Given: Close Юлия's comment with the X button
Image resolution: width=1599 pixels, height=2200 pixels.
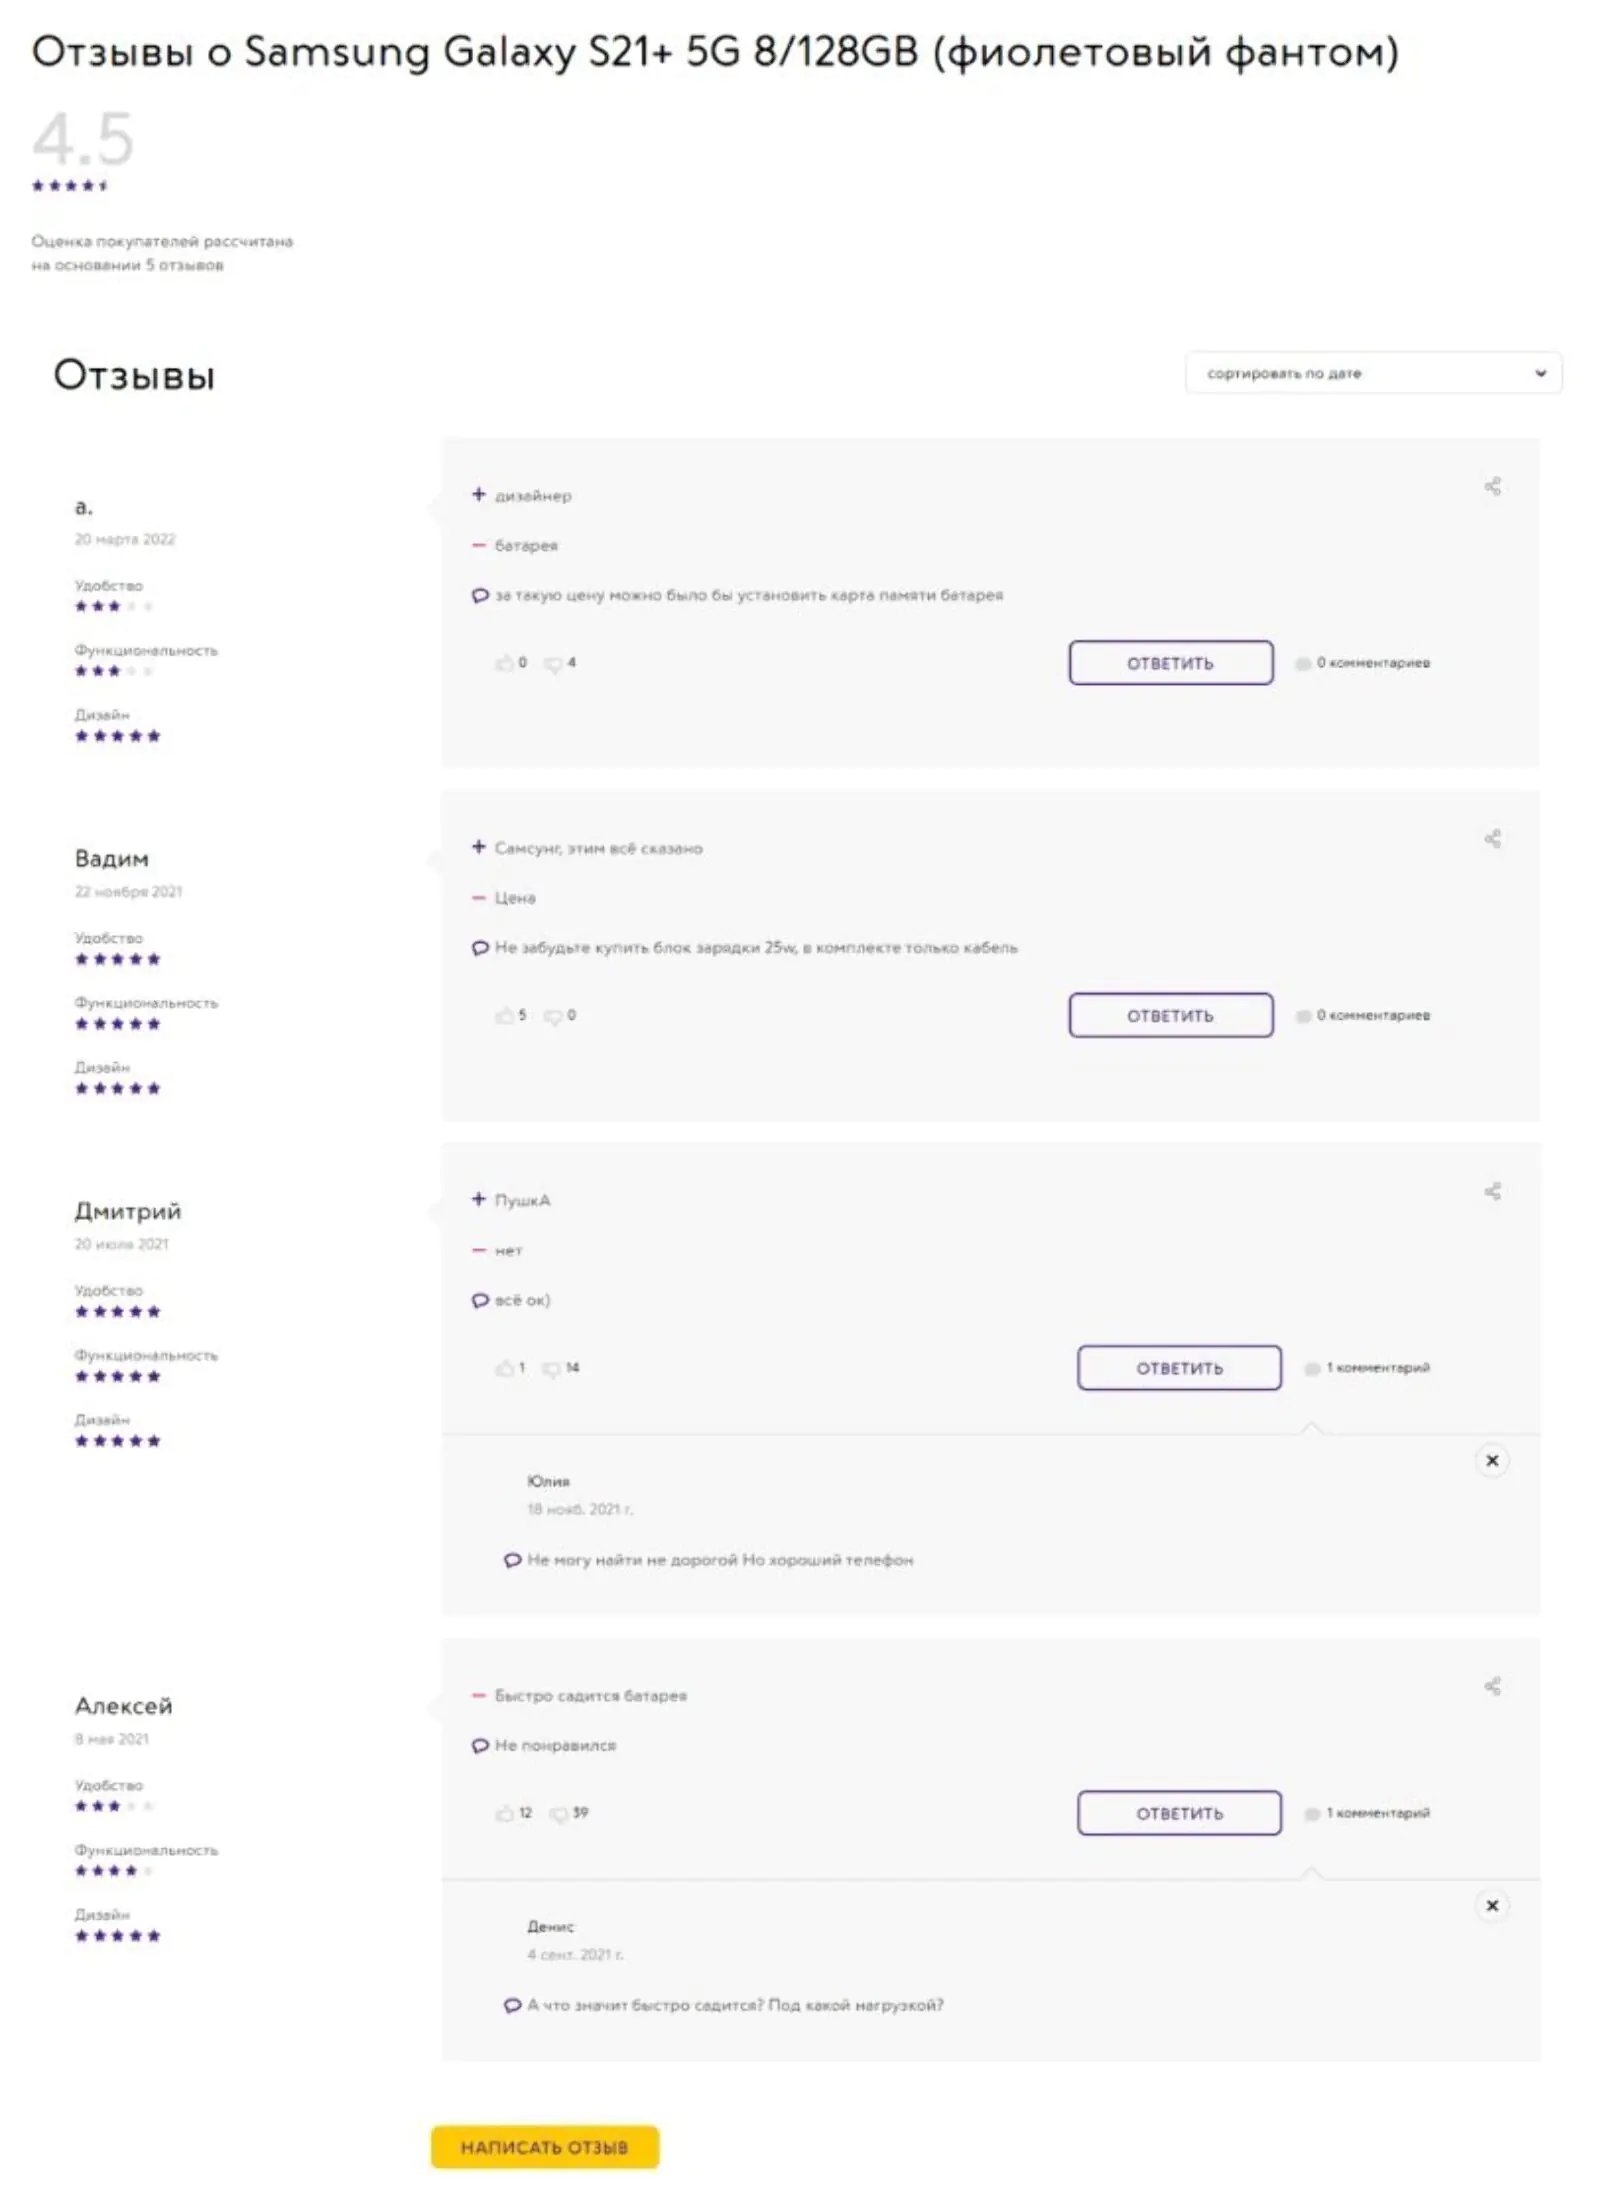Looking at the screenshot, I should point(1492,1460).
